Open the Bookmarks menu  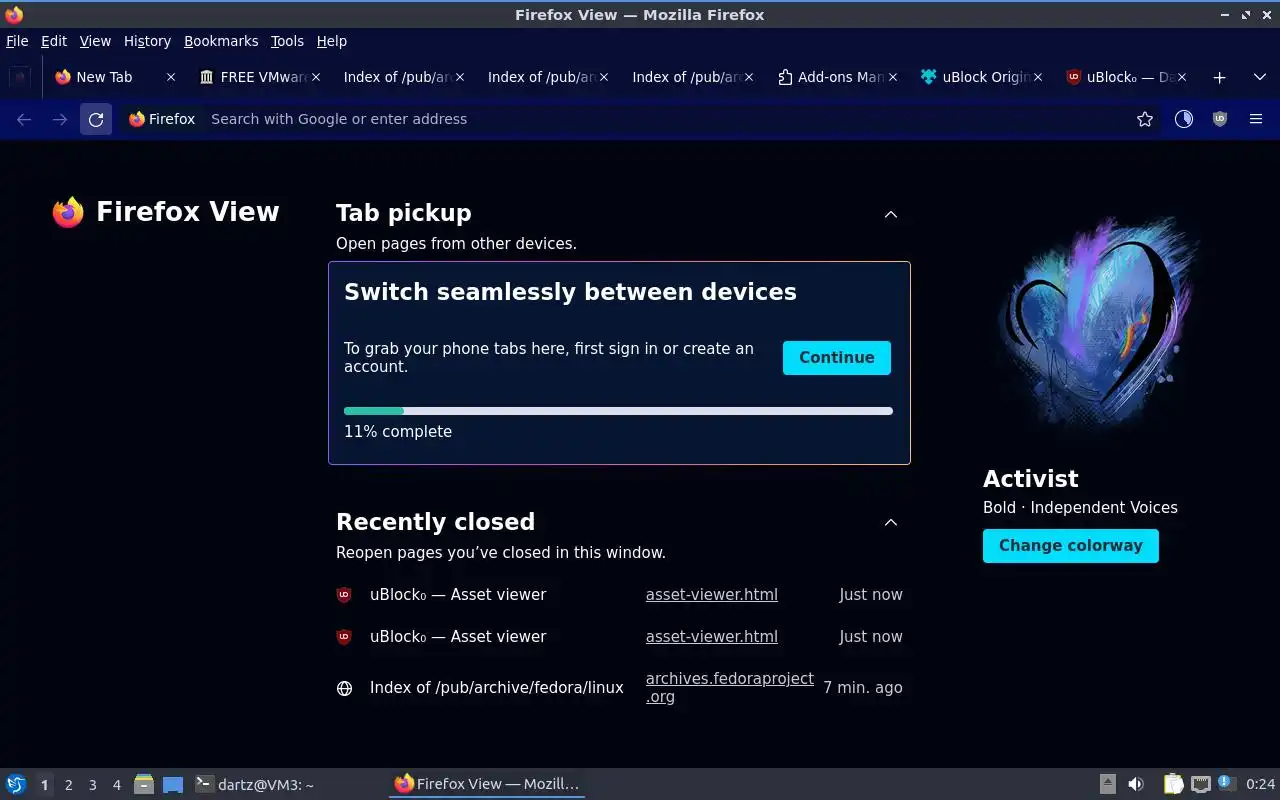pos(221,41)
